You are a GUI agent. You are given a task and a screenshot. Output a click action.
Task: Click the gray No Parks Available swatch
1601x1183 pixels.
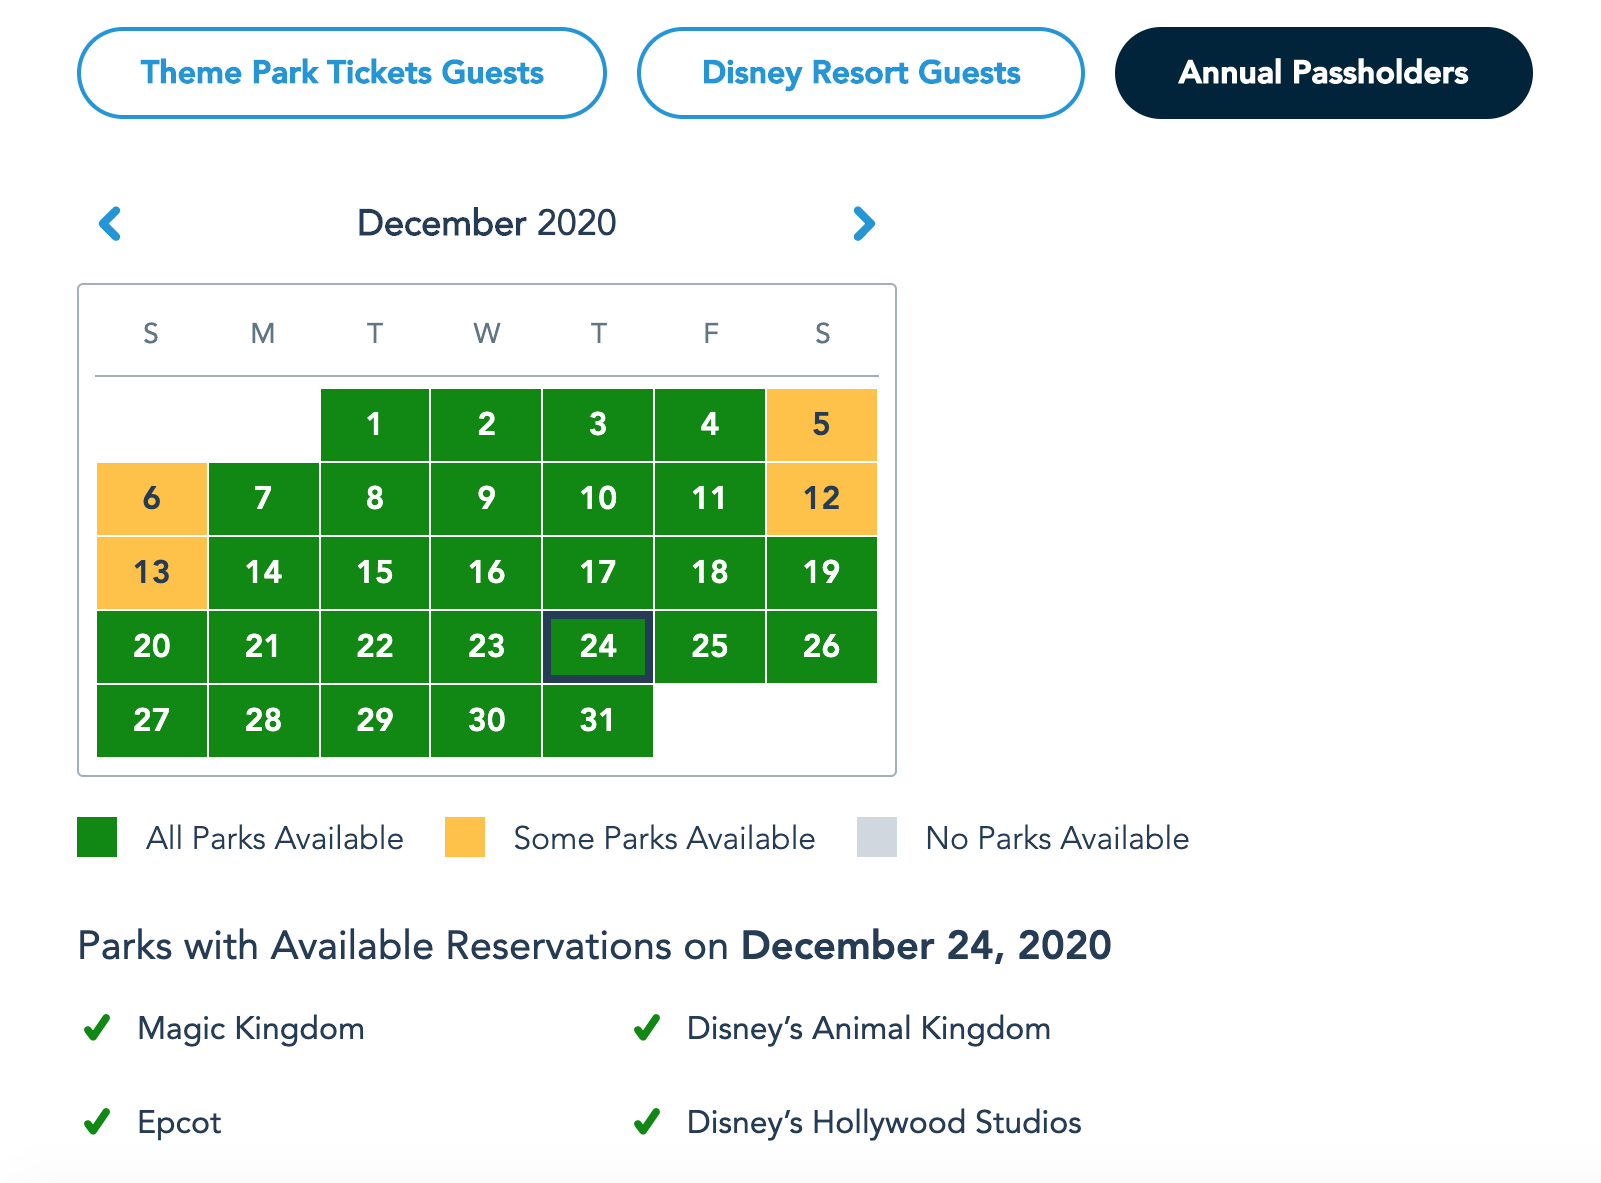click(877, 837)
